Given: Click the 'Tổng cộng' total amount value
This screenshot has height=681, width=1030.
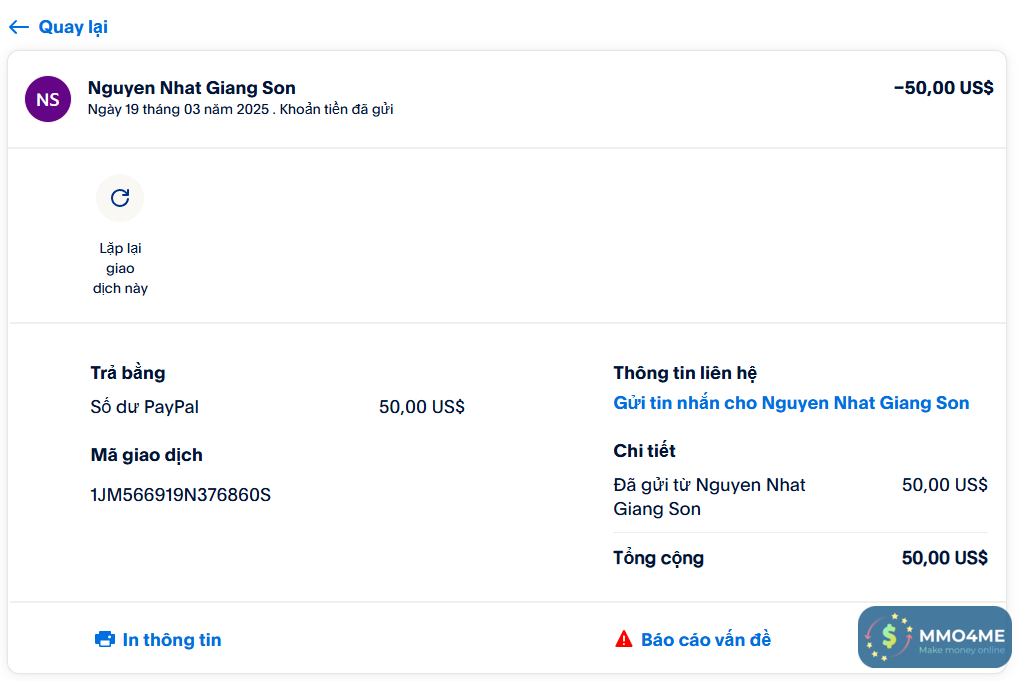Looking at the screenshot, I should (944, 558).
